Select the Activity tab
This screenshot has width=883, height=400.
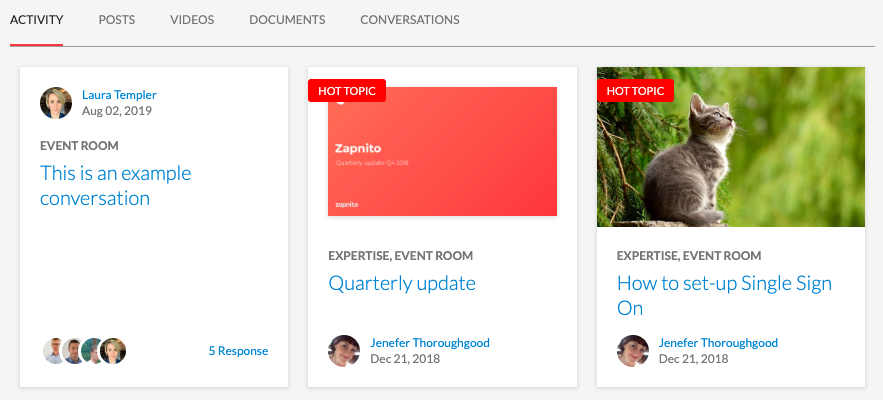pyautogui.click(x=37, y=20)
